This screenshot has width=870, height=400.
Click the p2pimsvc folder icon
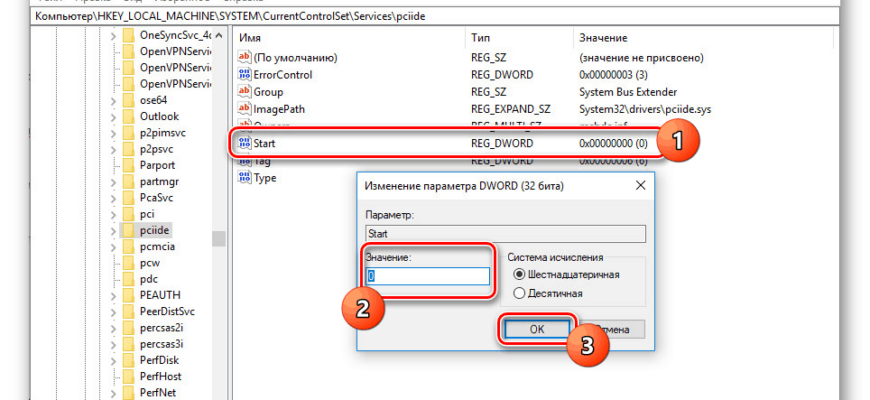129,133
